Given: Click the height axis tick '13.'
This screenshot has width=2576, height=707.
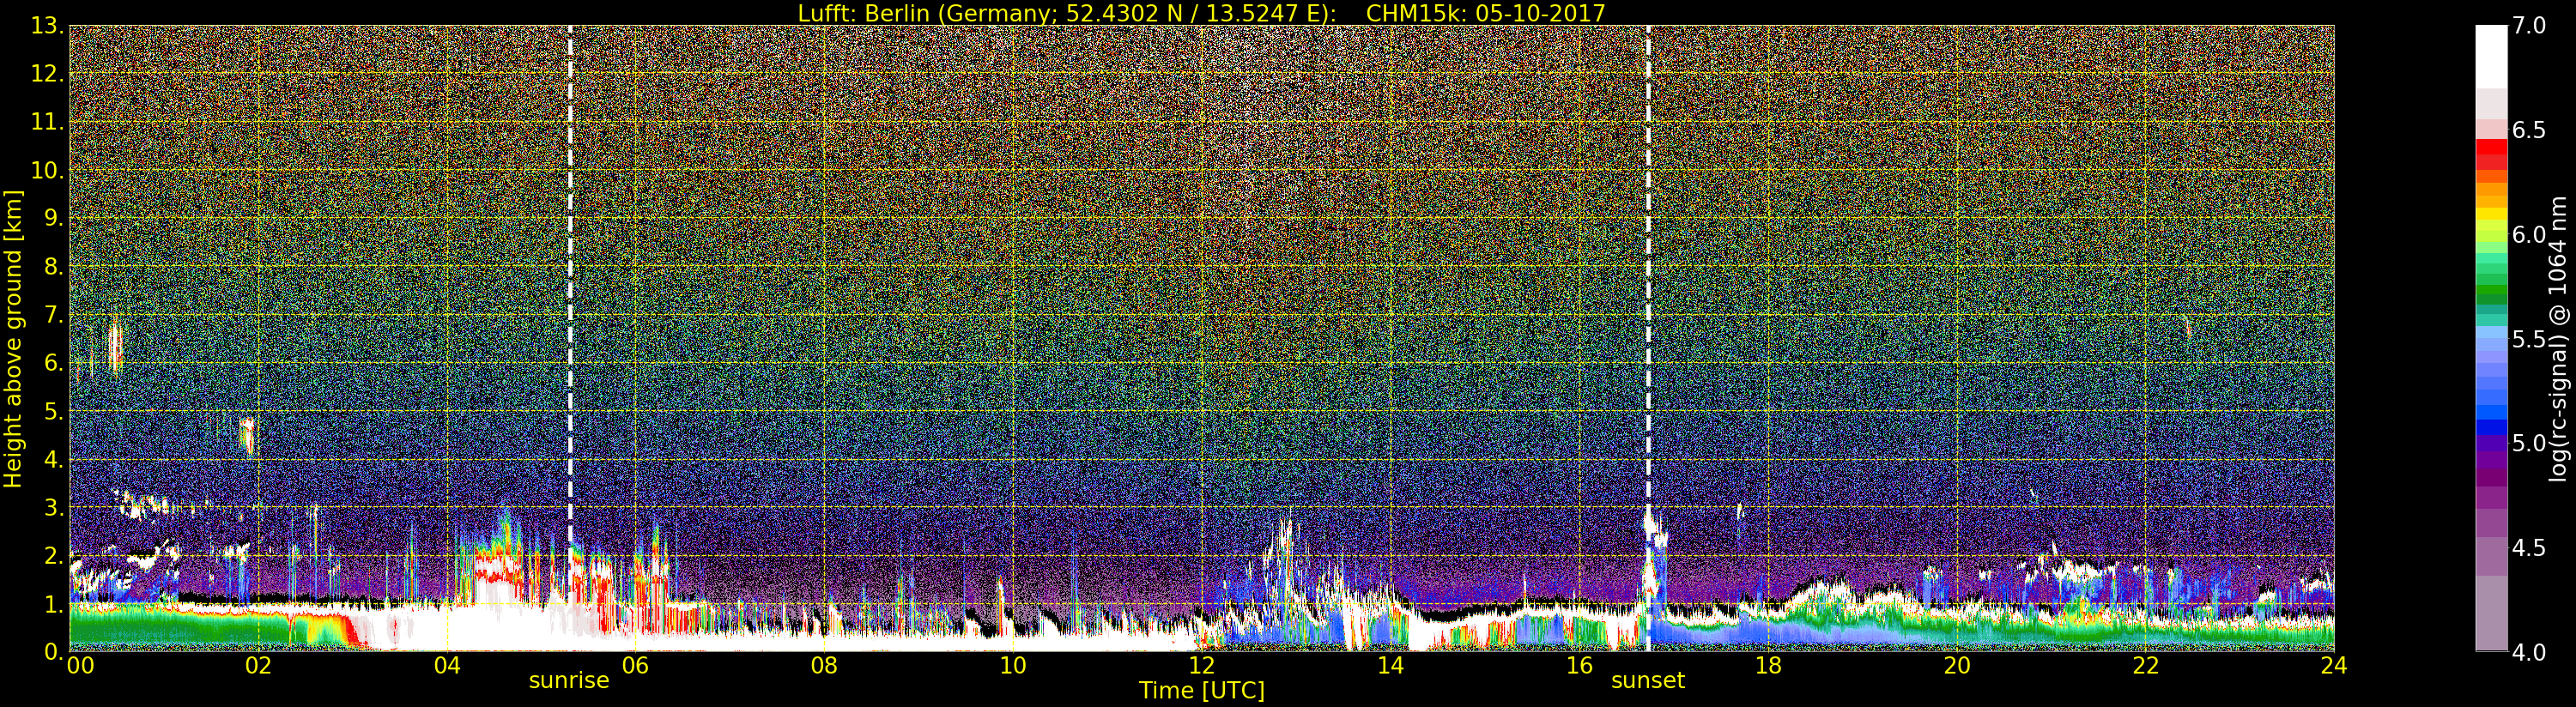Looking at the screenshot, I should pyautogui.click(x=47, y=26).
